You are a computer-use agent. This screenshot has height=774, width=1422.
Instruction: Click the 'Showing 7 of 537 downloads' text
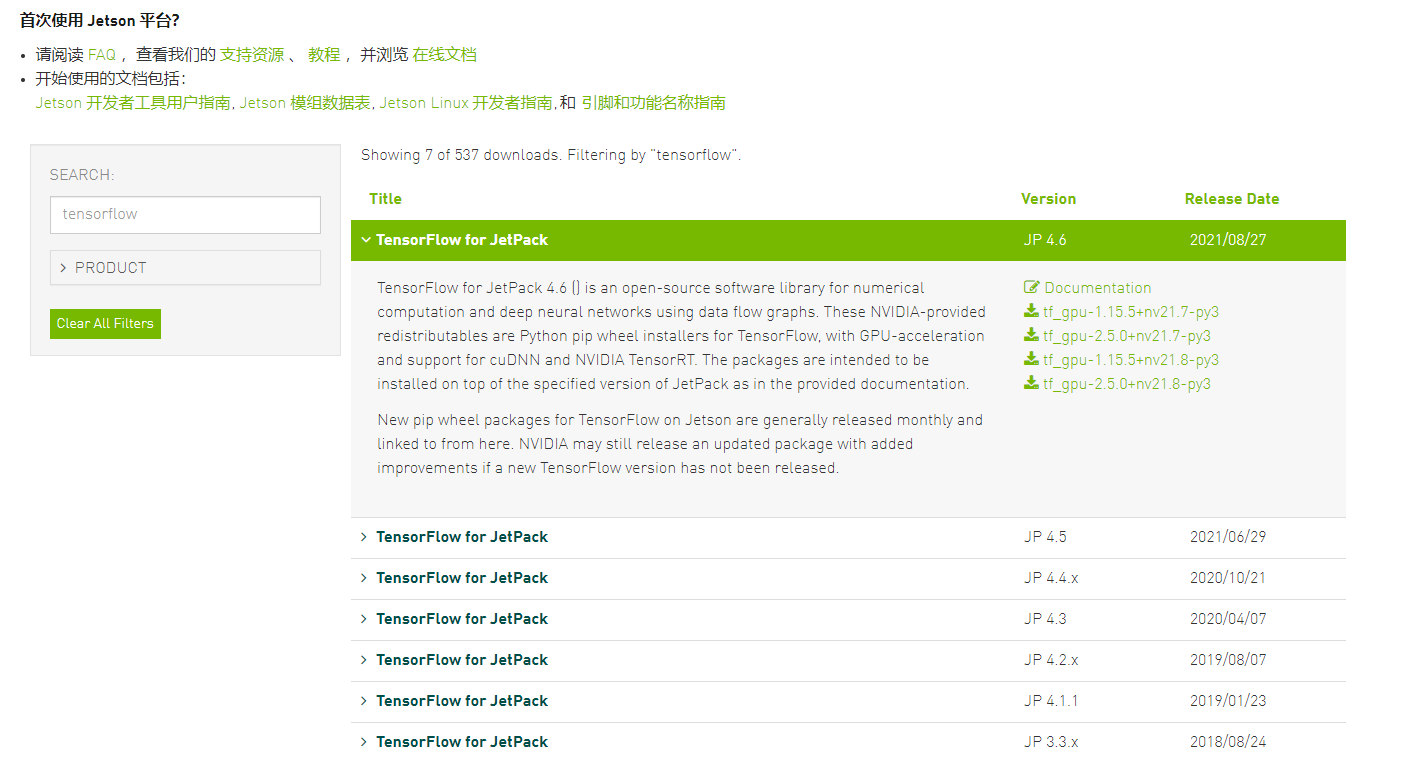[462, 155]
